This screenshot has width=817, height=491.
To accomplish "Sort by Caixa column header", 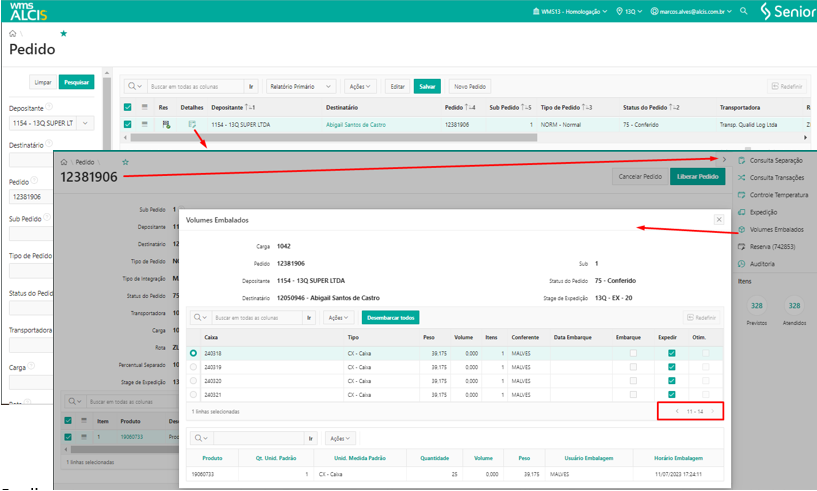I will click(211, 337).
